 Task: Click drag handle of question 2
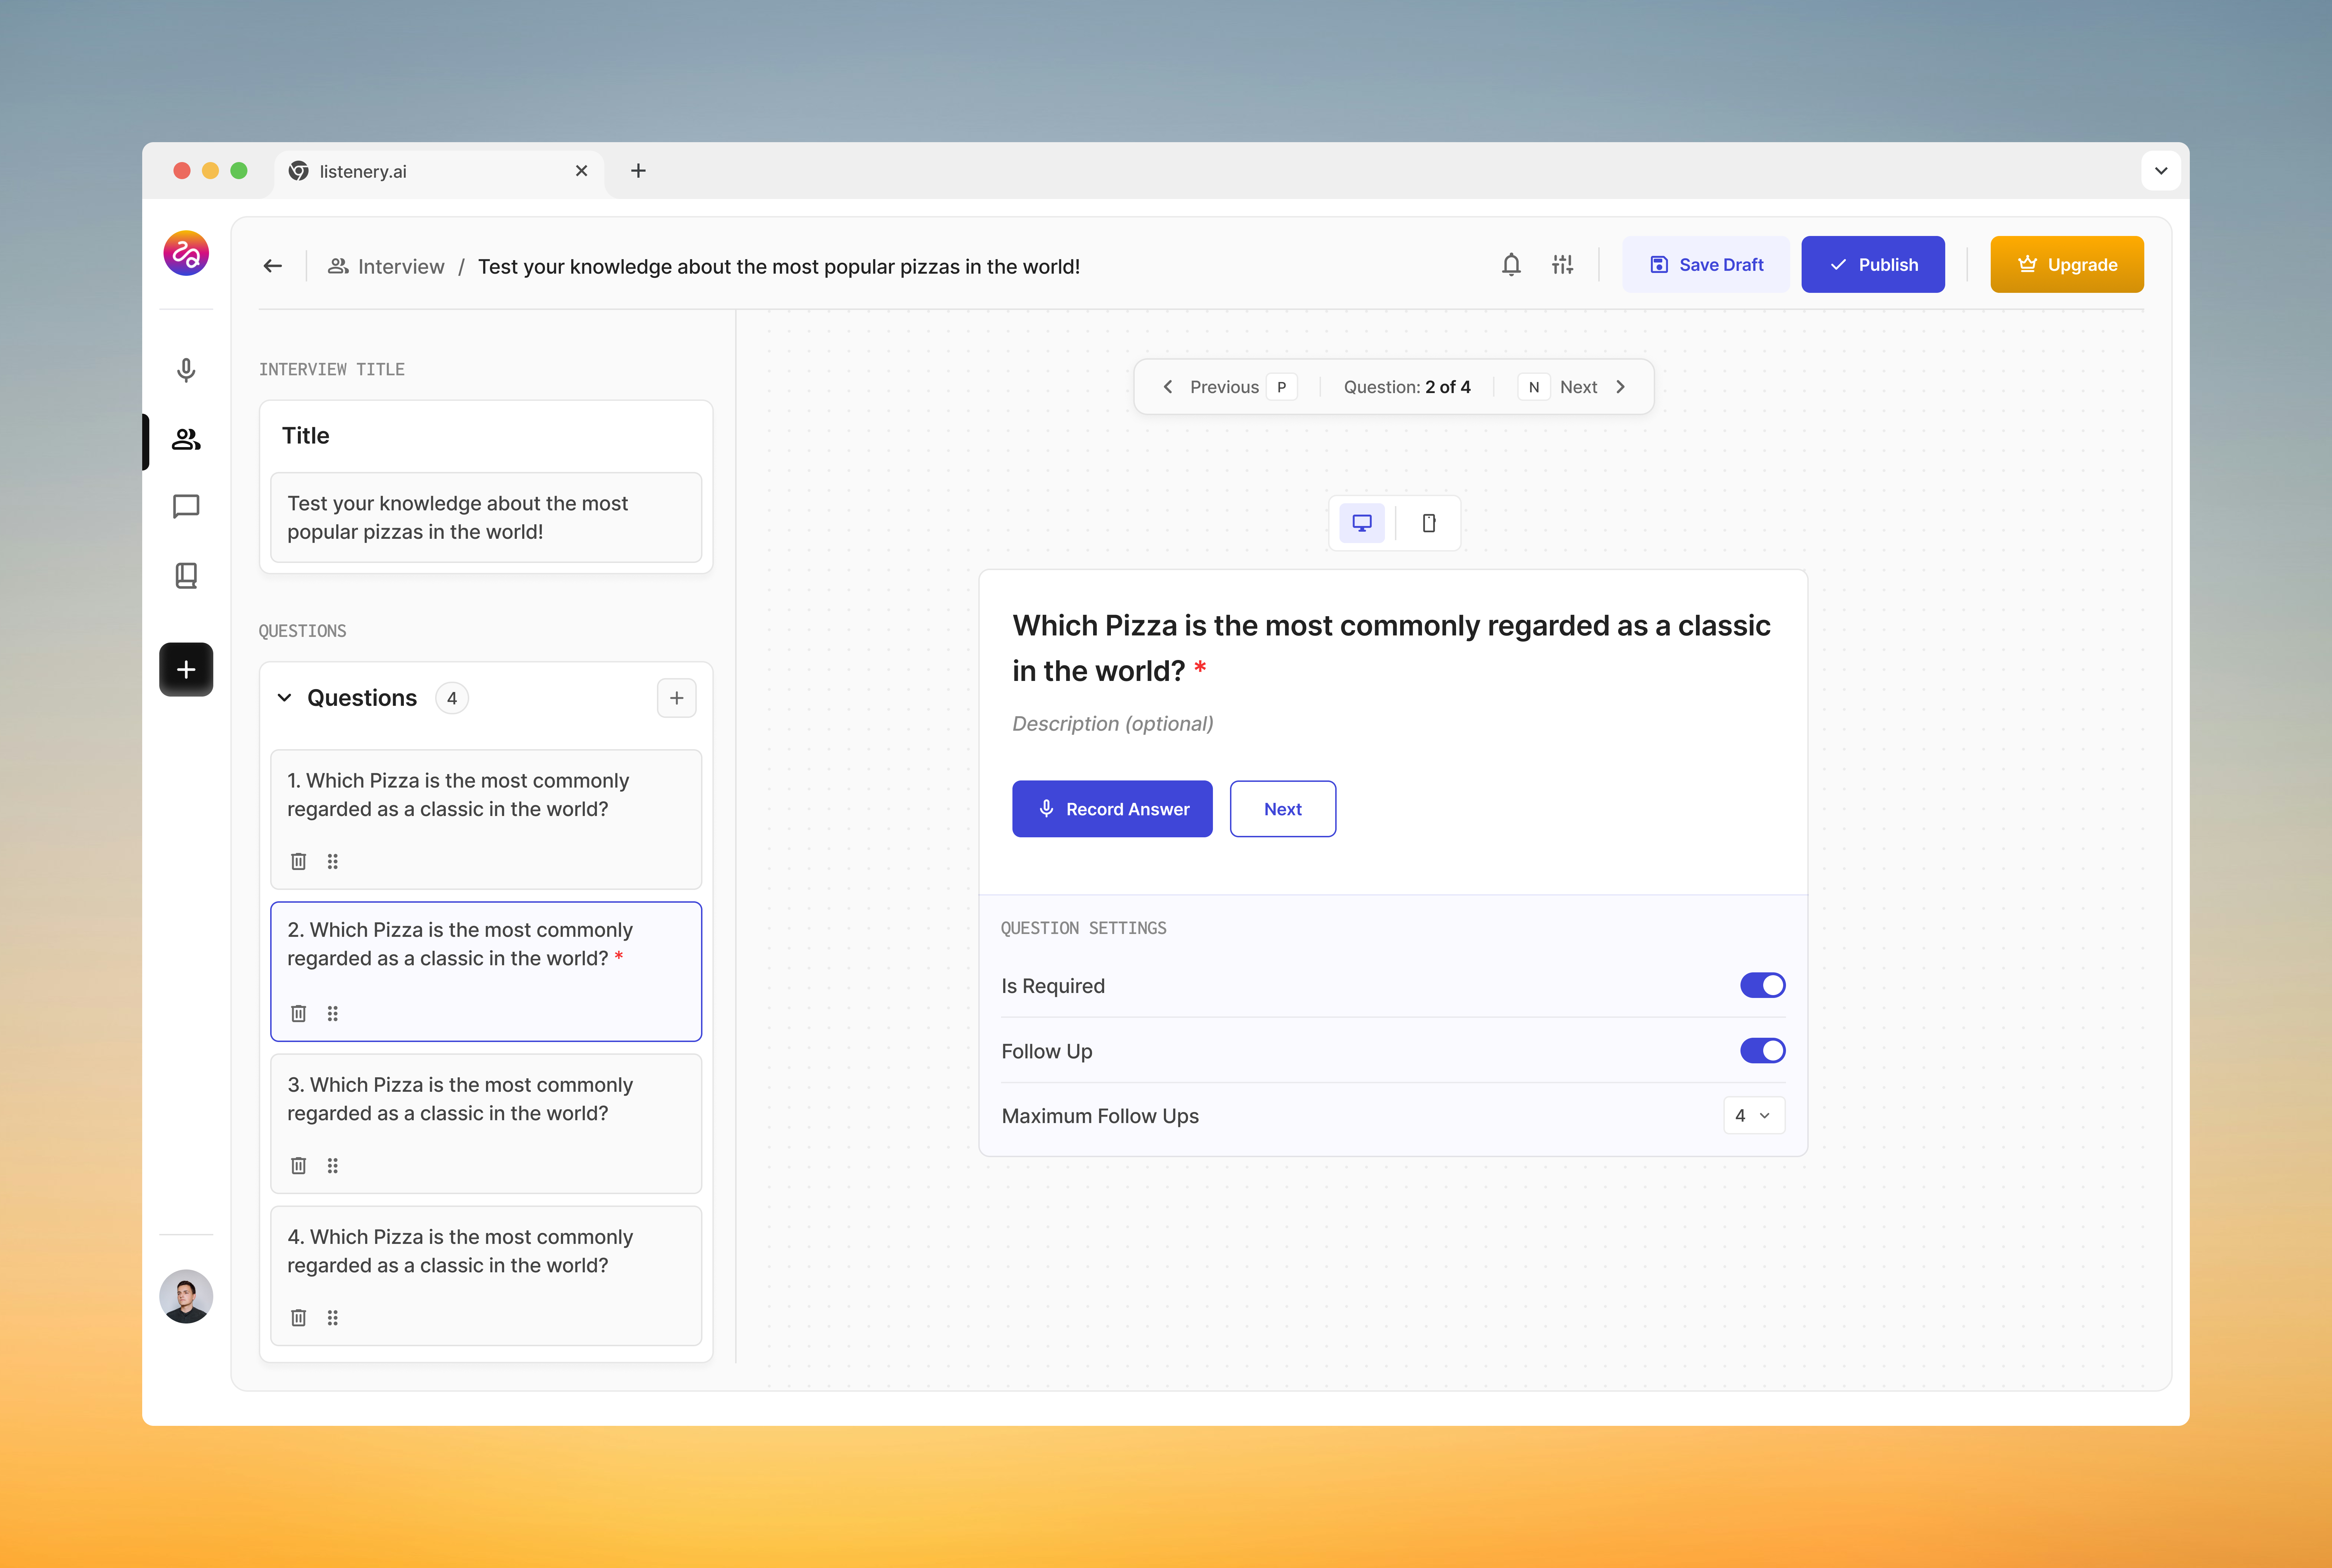coord(333,1014)
